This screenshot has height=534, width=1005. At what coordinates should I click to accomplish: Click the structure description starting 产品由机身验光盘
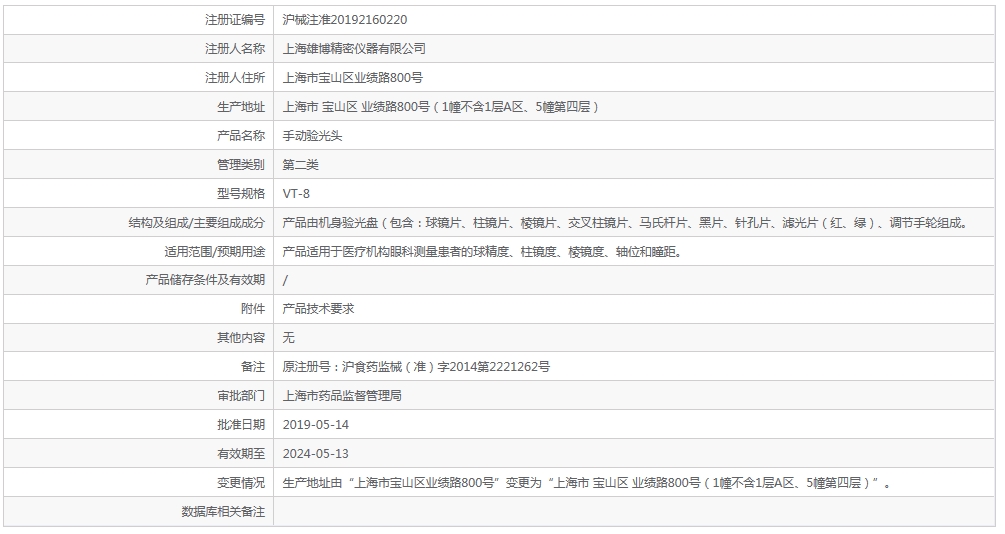click(627, 222)
